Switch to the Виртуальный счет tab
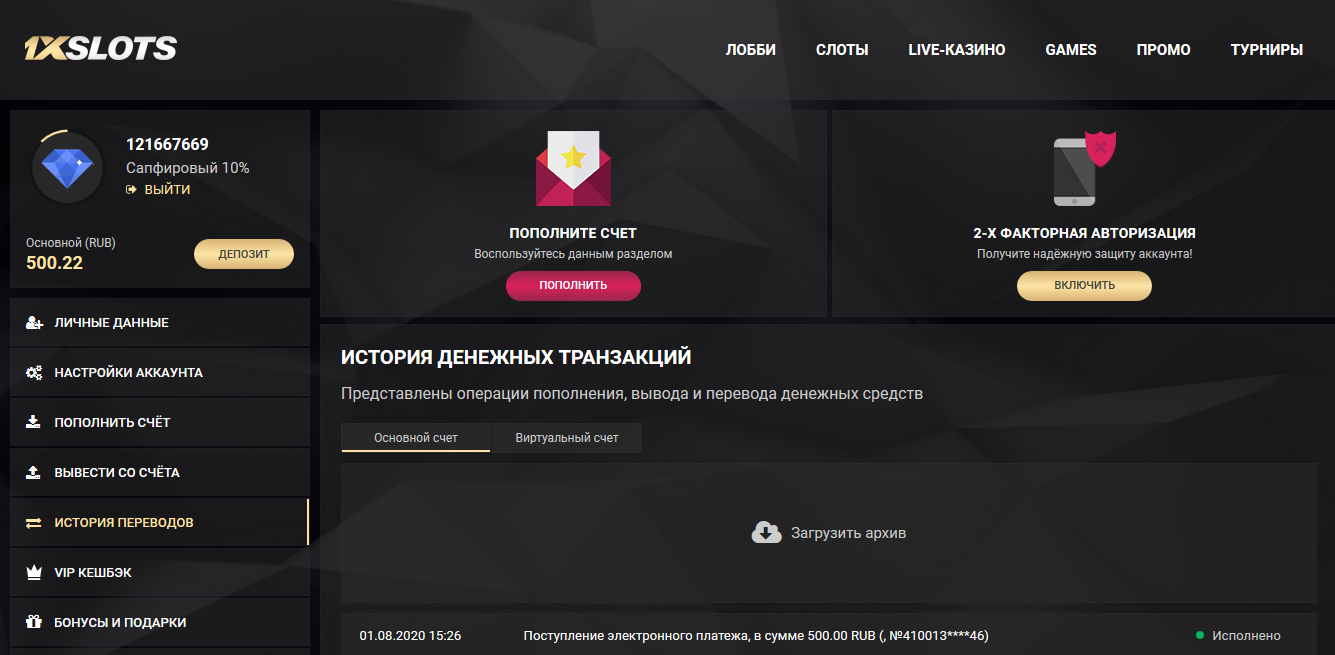The height and width of the screenshot is (655, 1335). pos(567,438)
